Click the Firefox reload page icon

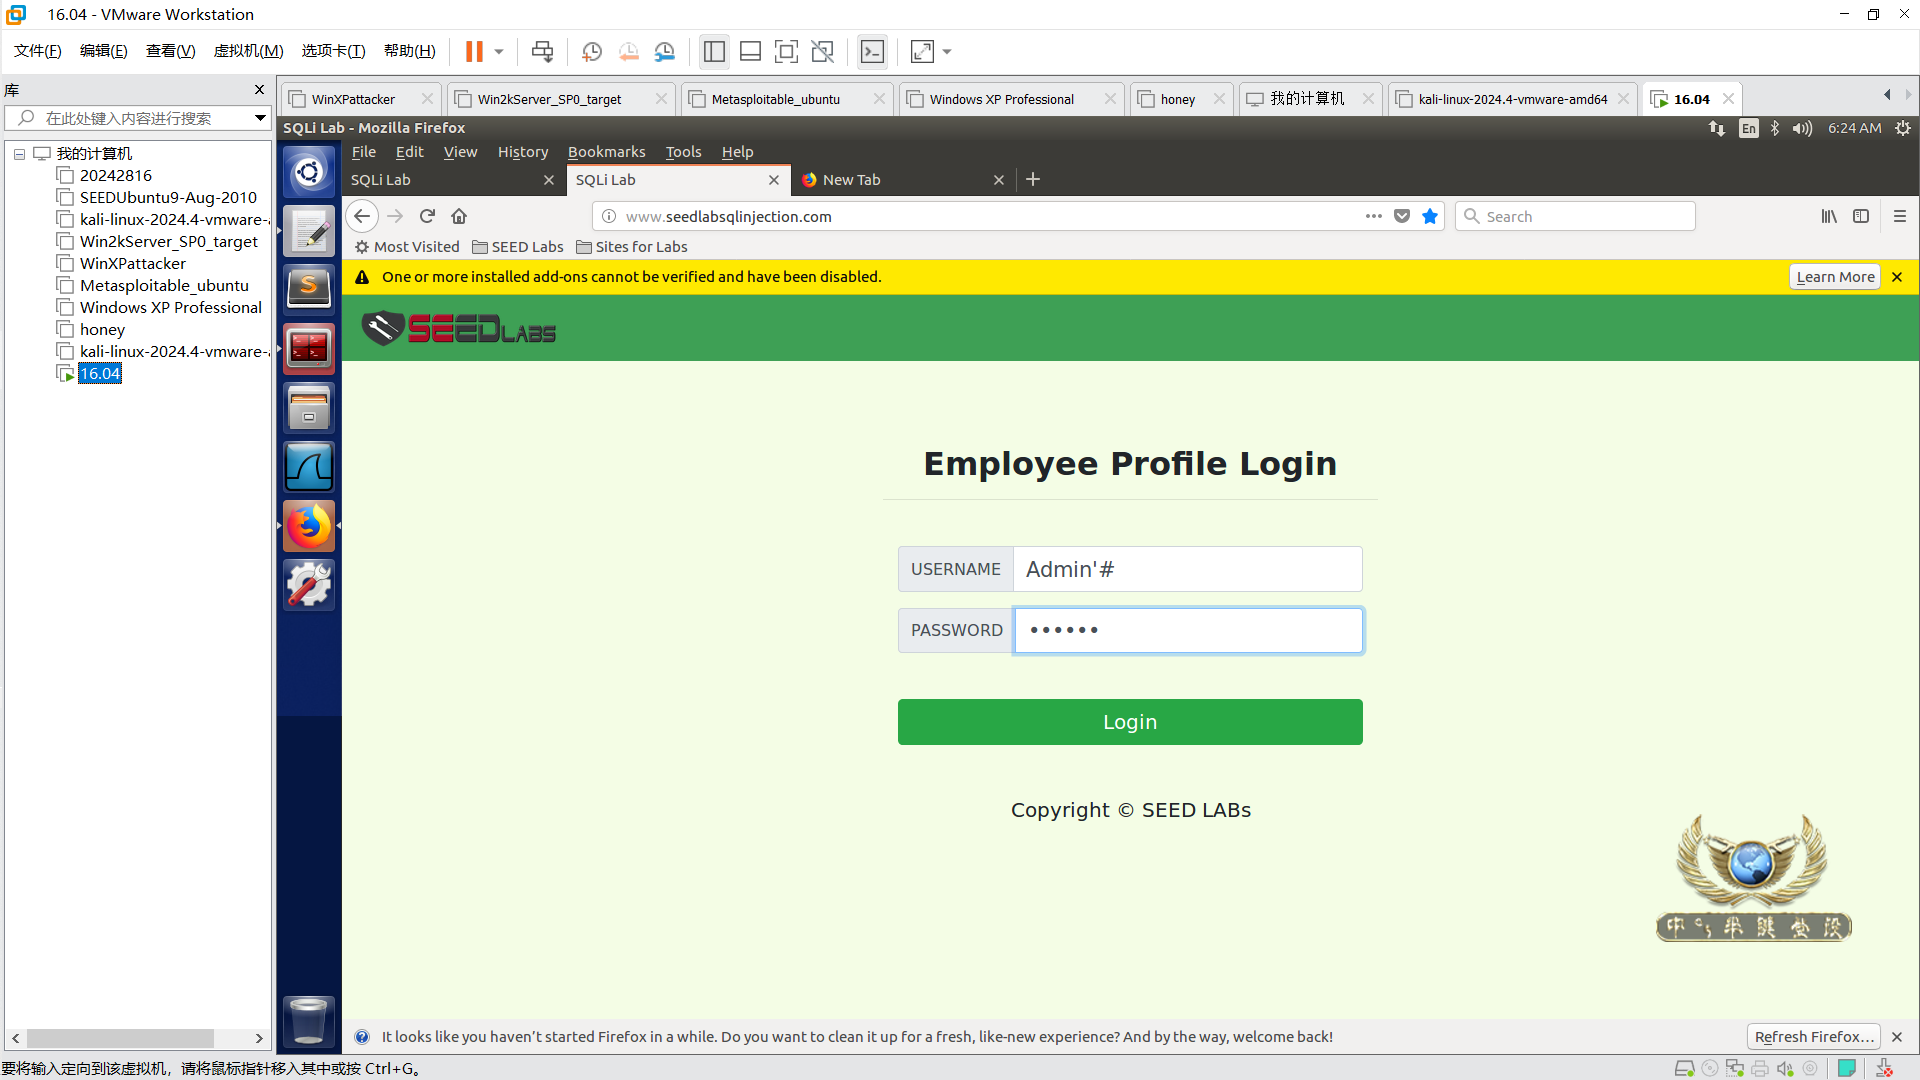(427, 216)
